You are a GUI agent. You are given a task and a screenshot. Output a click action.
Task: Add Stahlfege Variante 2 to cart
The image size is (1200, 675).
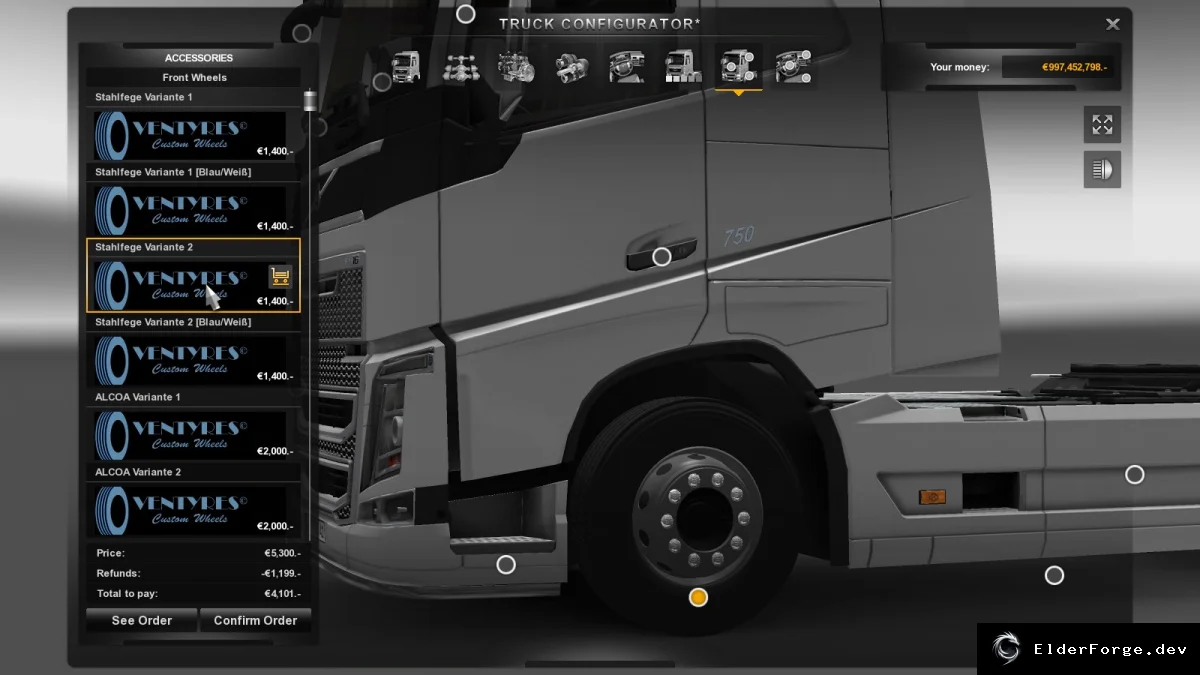pos(280,277)
